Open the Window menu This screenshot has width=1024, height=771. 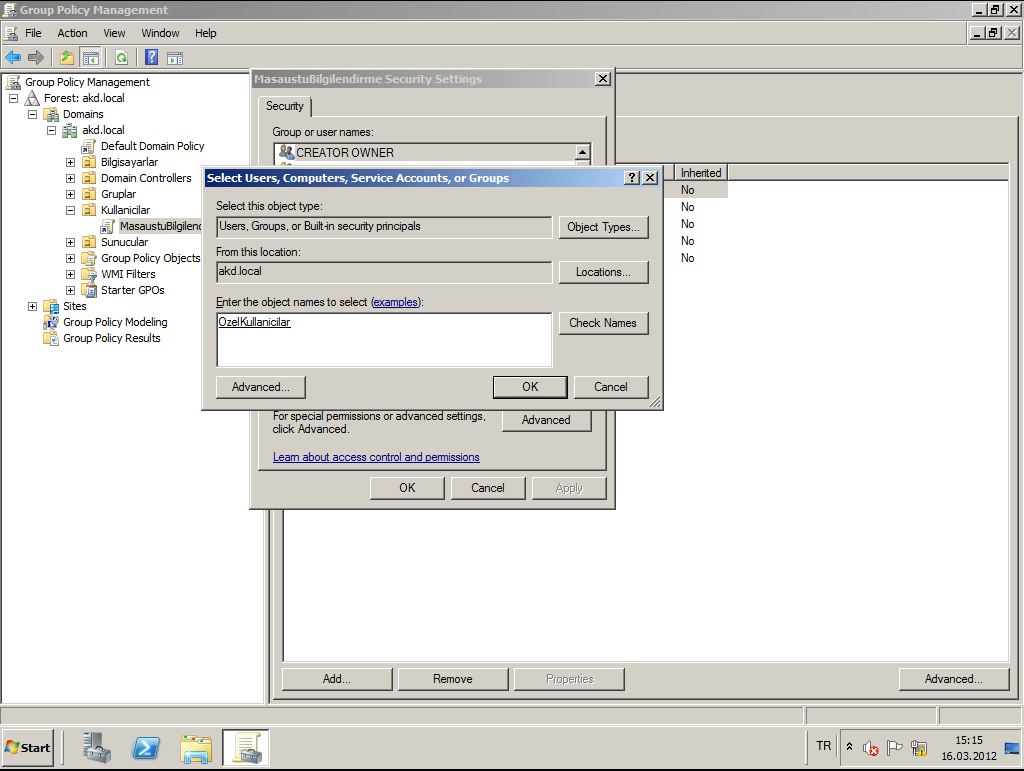[160, 33]
